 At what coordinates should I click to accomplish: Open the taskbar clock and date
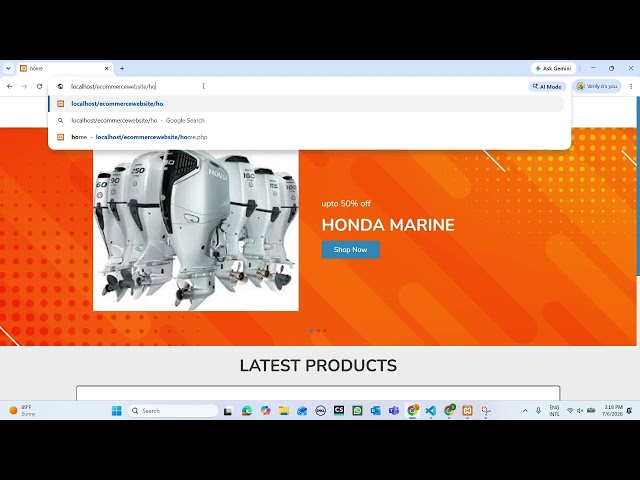(x=612, y=411)
